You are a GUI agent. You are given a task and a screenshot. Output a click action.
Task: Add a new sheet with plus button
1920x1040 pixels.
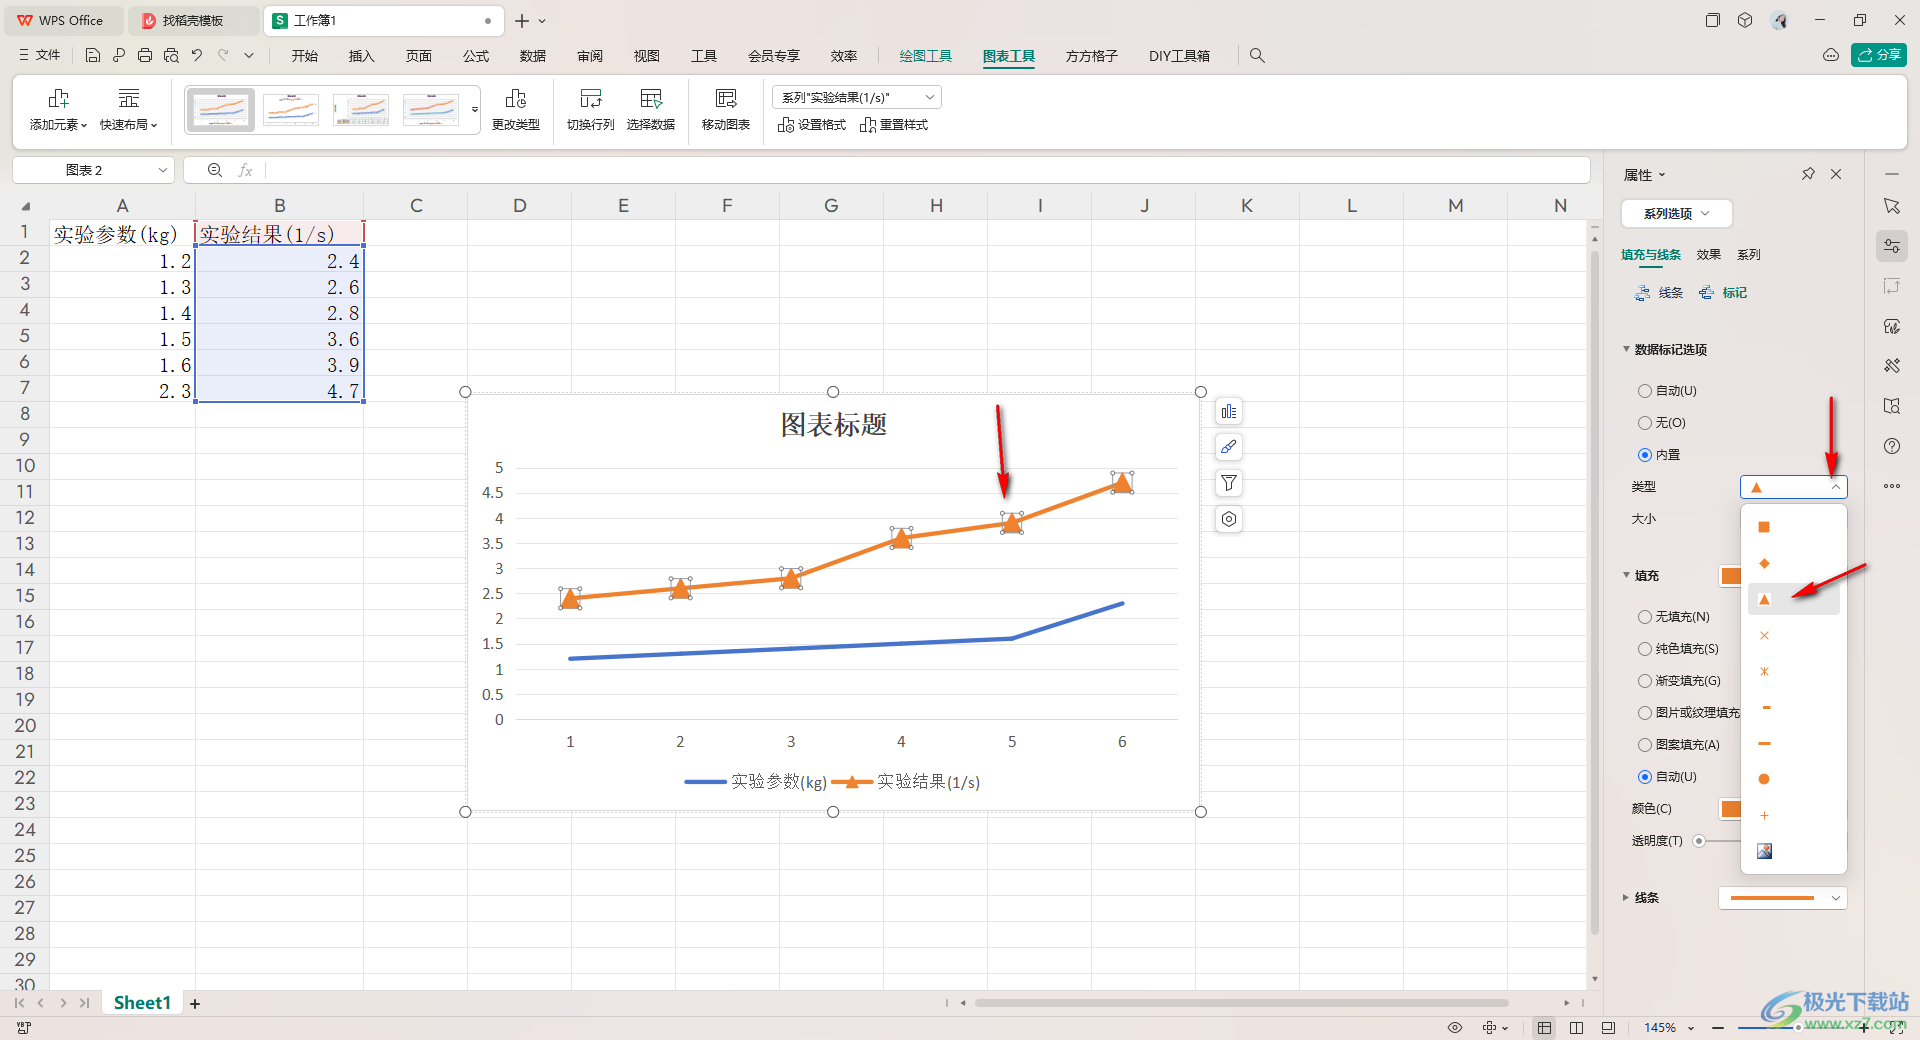195,1003
